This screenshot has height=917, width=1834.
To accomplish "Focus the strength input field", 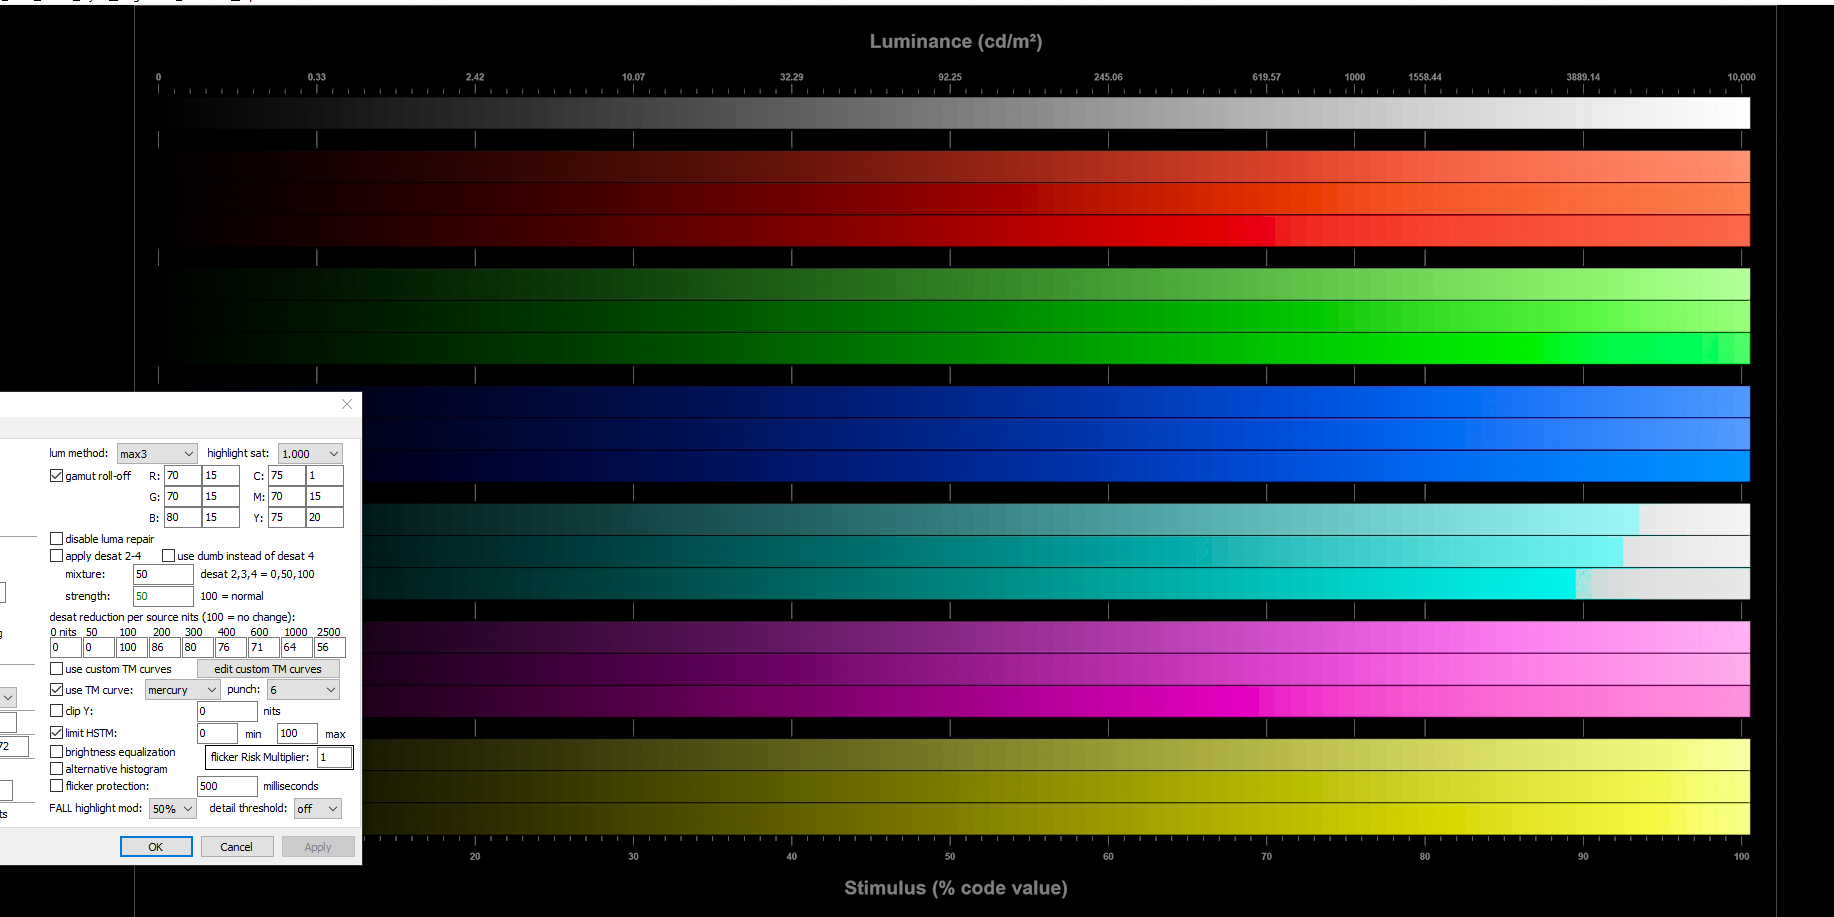I will pos(163,597).
